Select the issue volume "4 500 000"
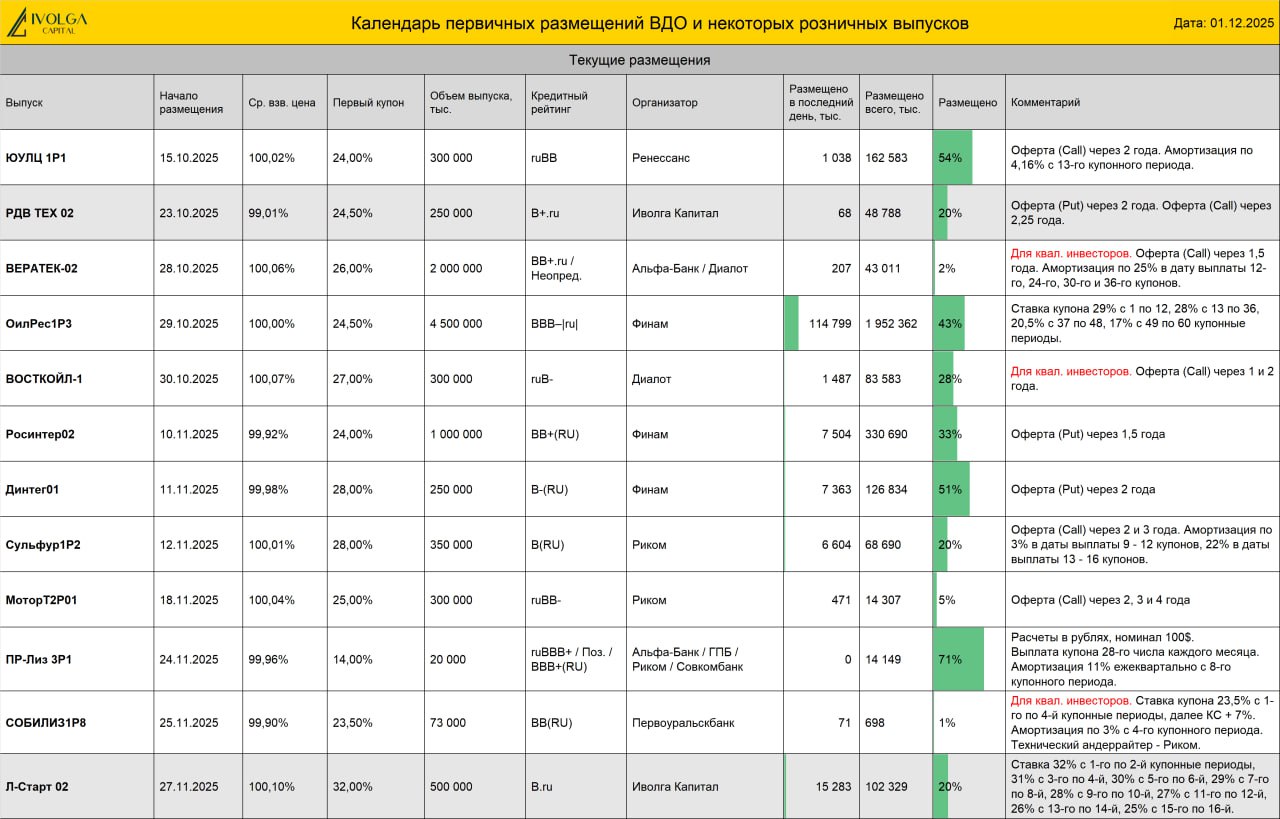 pyautogui.click(x=456, y=324)
